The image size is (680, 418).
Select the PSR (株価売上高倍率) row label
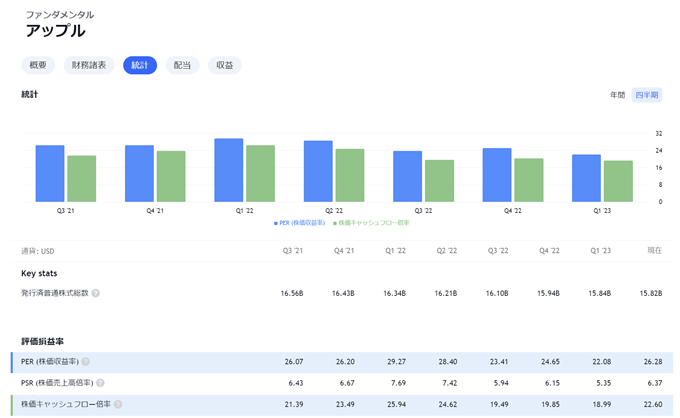pyautogui.click(x=57, y=383)
